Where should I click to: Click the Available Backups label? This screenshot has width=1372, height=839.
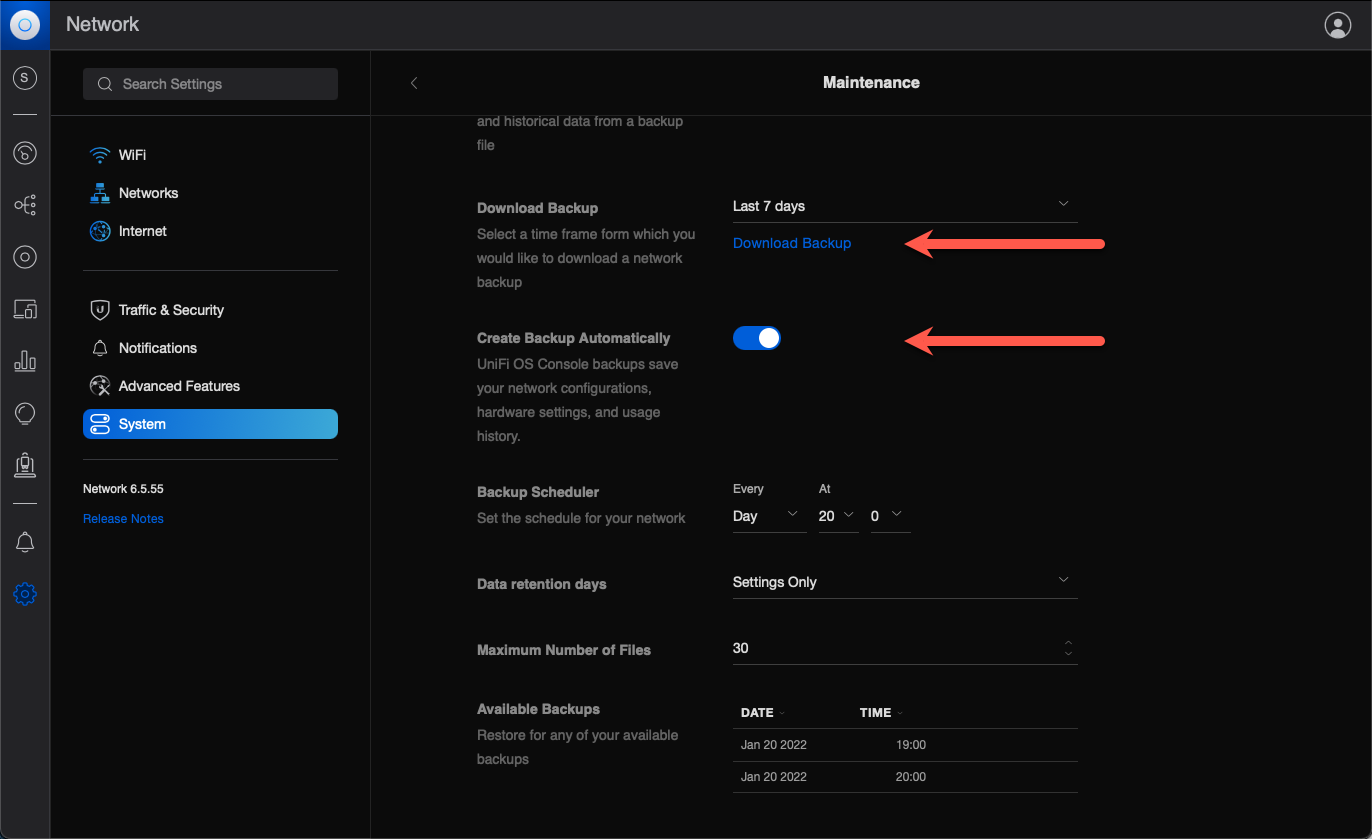pos(538,709)
